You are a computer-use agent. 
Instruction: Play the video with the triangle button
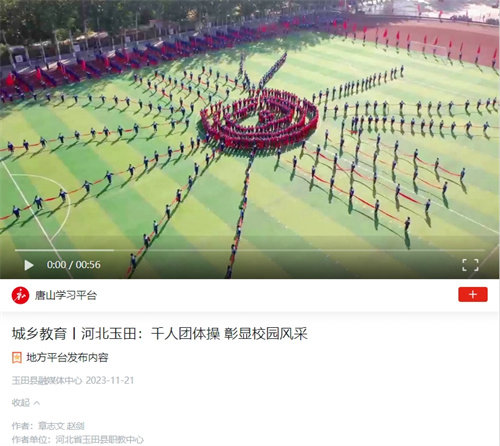point(29,265)
